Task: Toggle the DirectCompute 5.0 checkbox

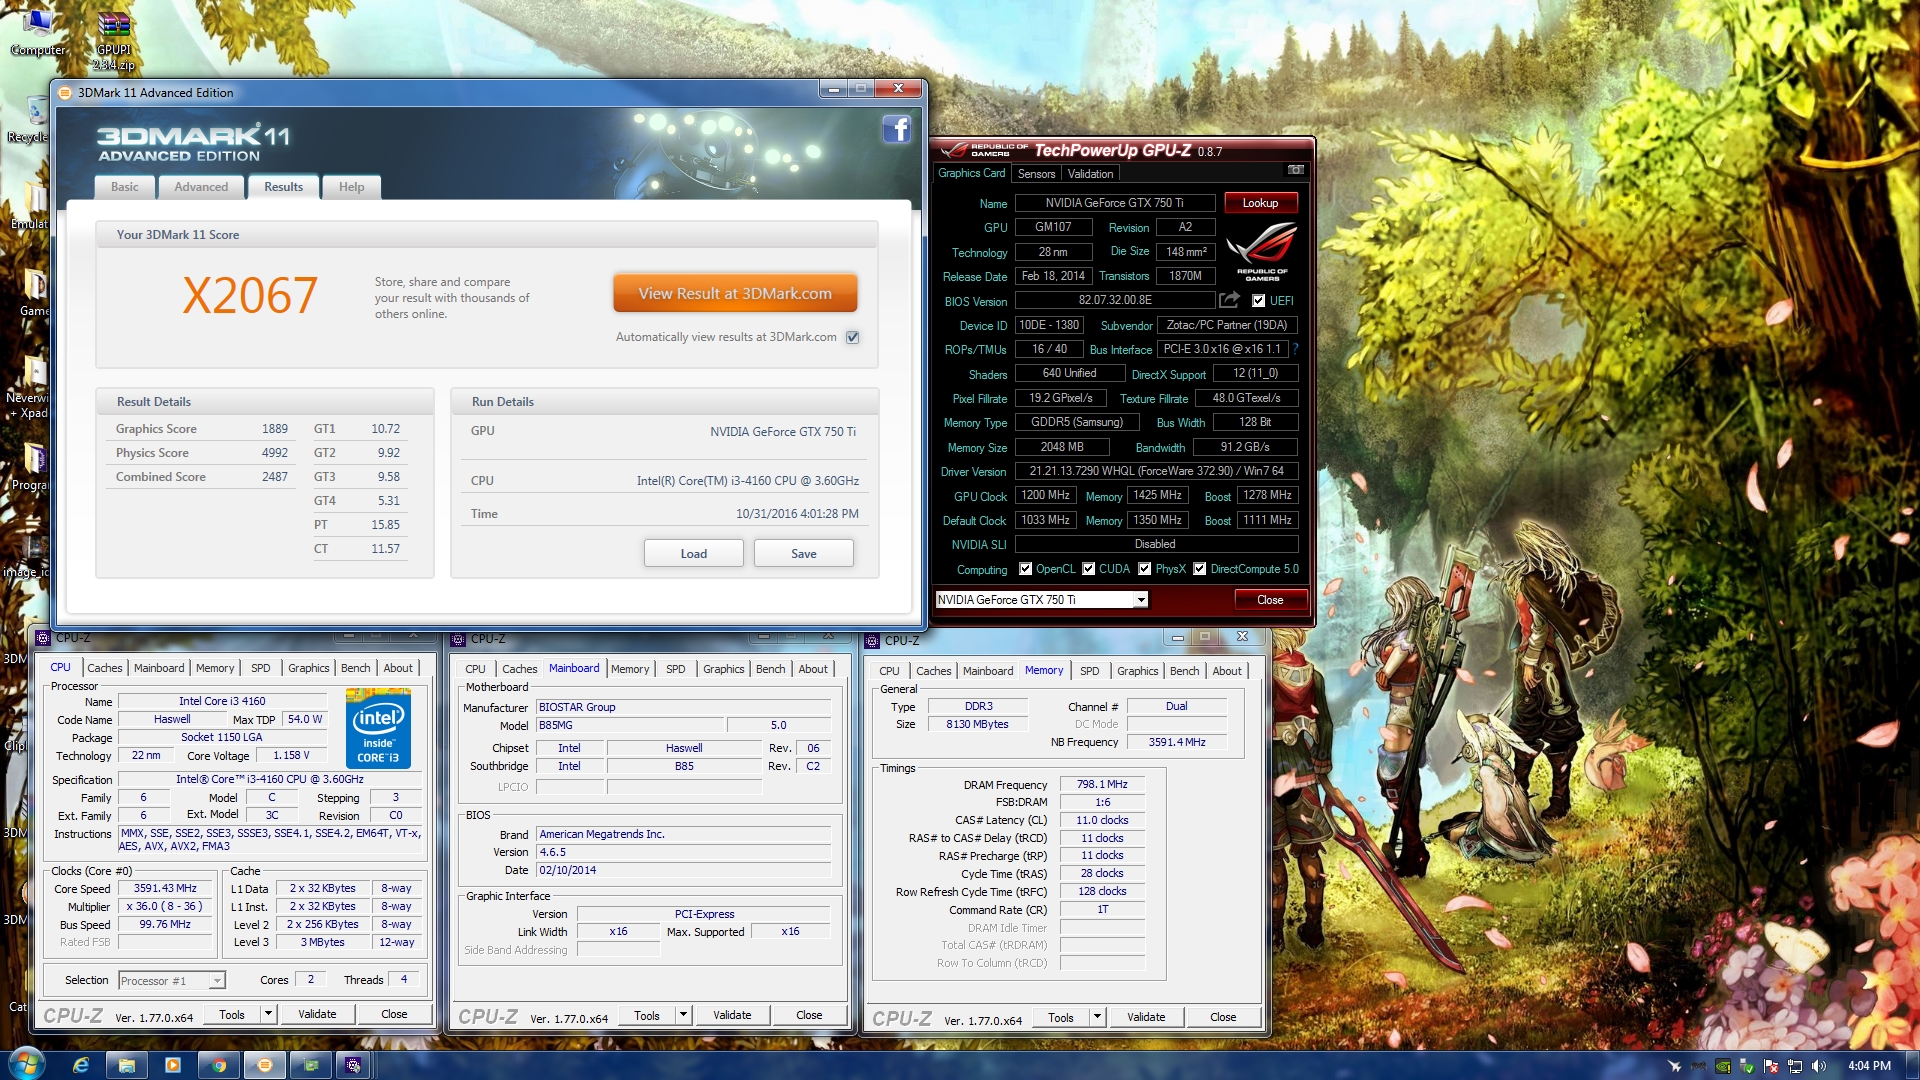Action: point(1199,569)
